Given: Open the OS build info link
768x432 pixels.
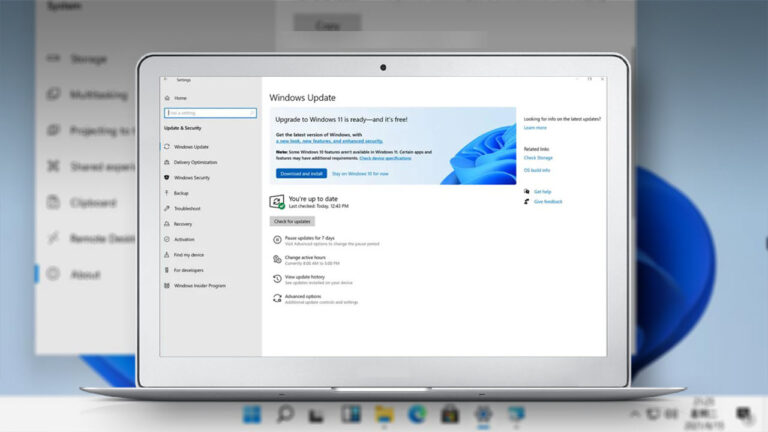Looking at the screenshot, I should (537, 170).
